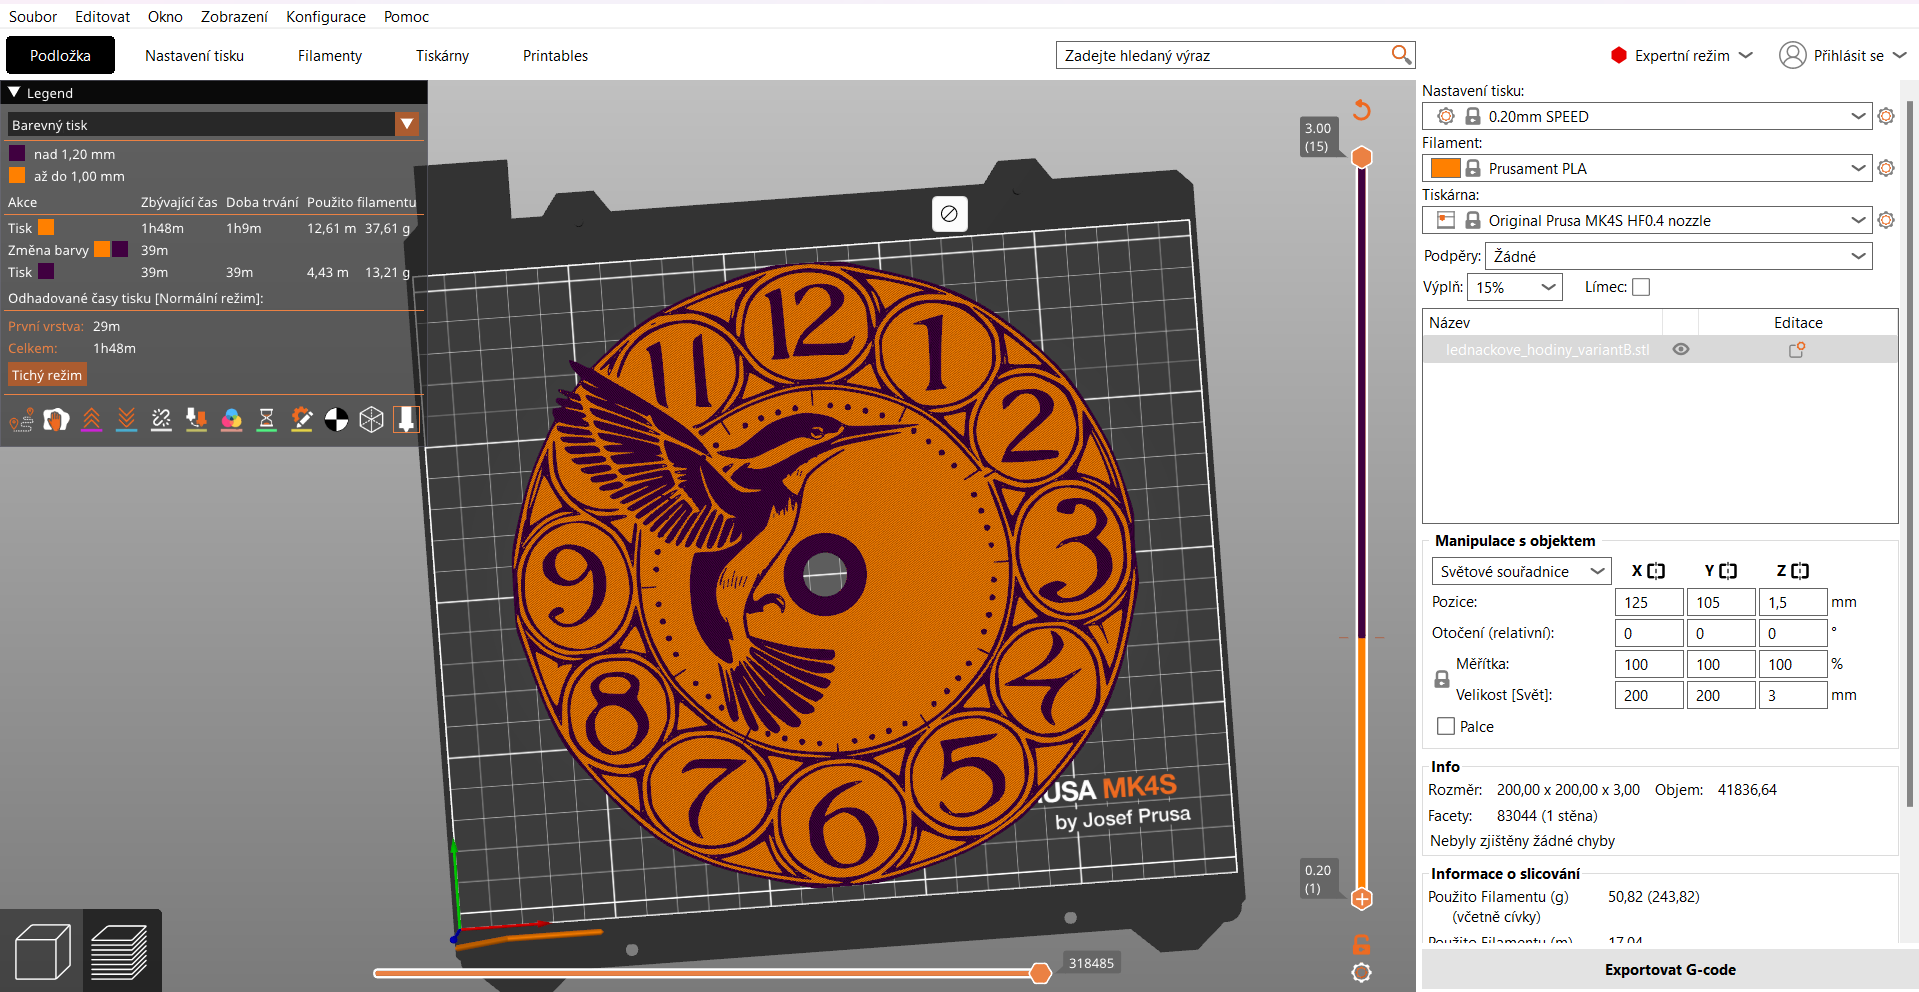This screenshot has width=1919, height=992.
Task: Collapse the Legend panel triangle
Action: click(14, 92)
